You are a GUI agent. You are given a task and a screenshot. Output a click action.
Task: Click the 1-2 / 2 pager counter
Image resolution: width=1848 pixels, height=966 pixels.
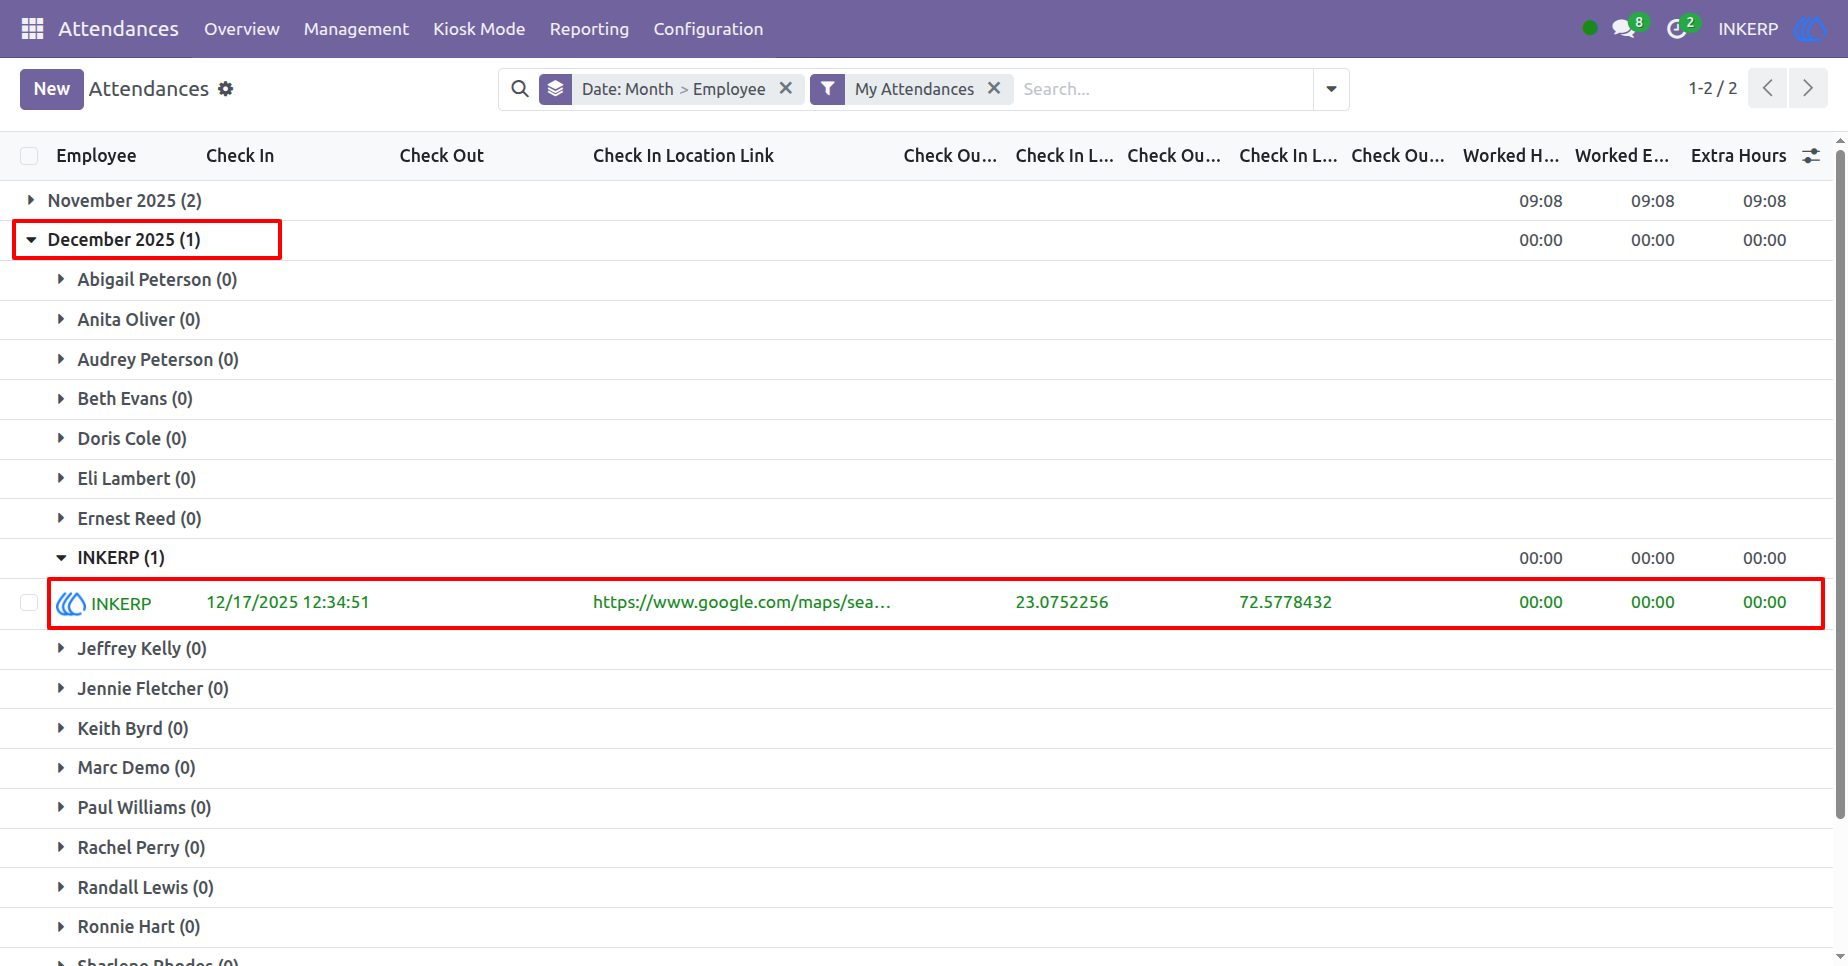coord(1713,88)
